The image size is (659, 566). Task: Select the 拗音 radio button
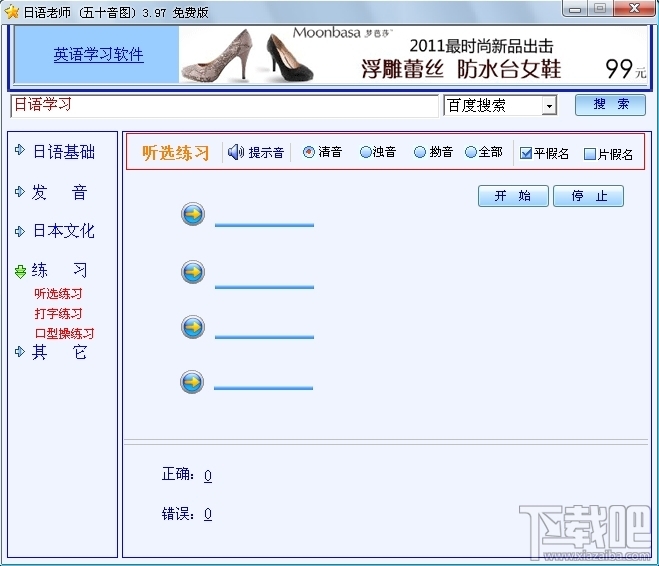click(419, 152)
